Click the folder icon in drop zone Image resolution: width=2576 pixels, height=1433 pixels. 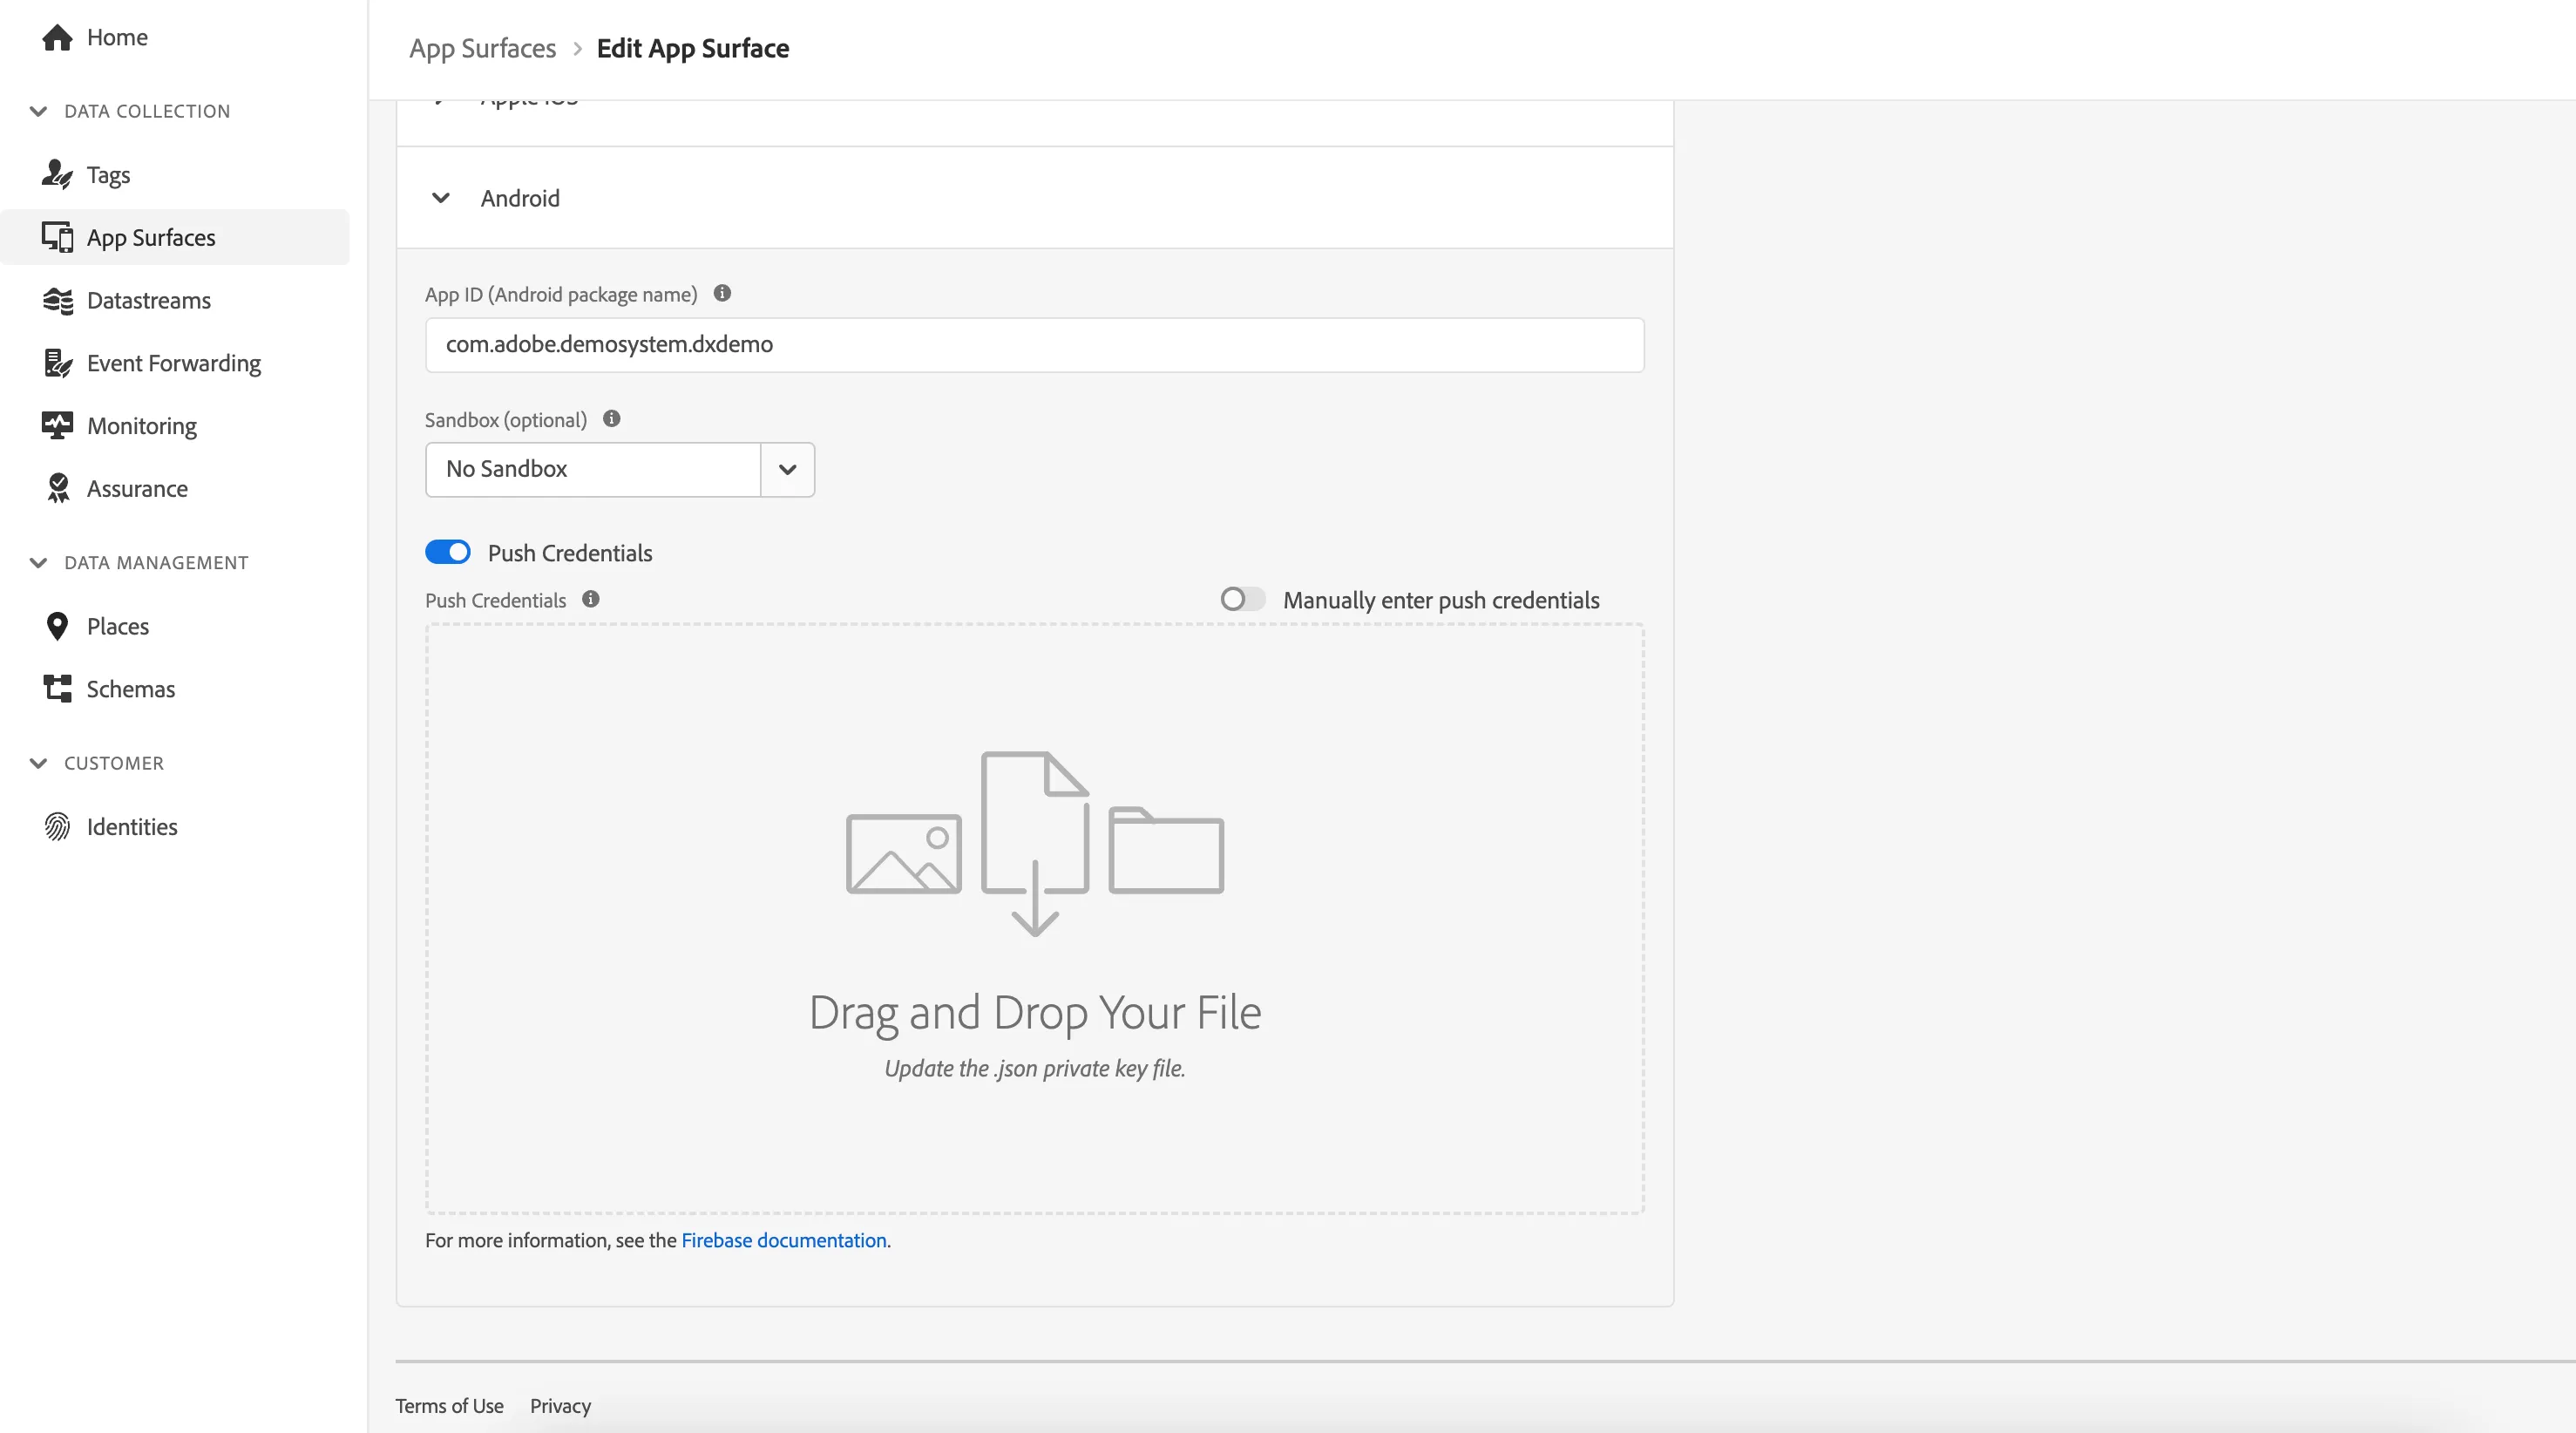click(1166, 849)
